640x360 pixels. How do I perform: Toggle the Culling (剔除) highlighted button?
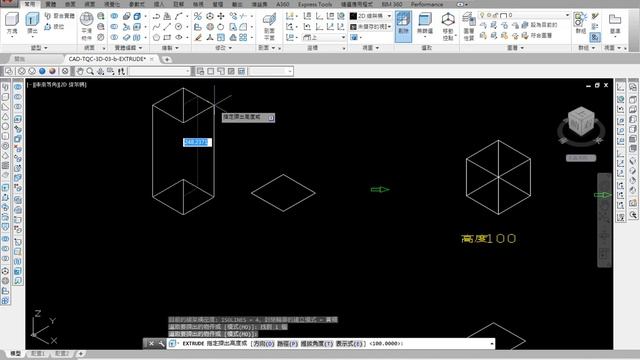pyautogui.click(x=403, y=26)
